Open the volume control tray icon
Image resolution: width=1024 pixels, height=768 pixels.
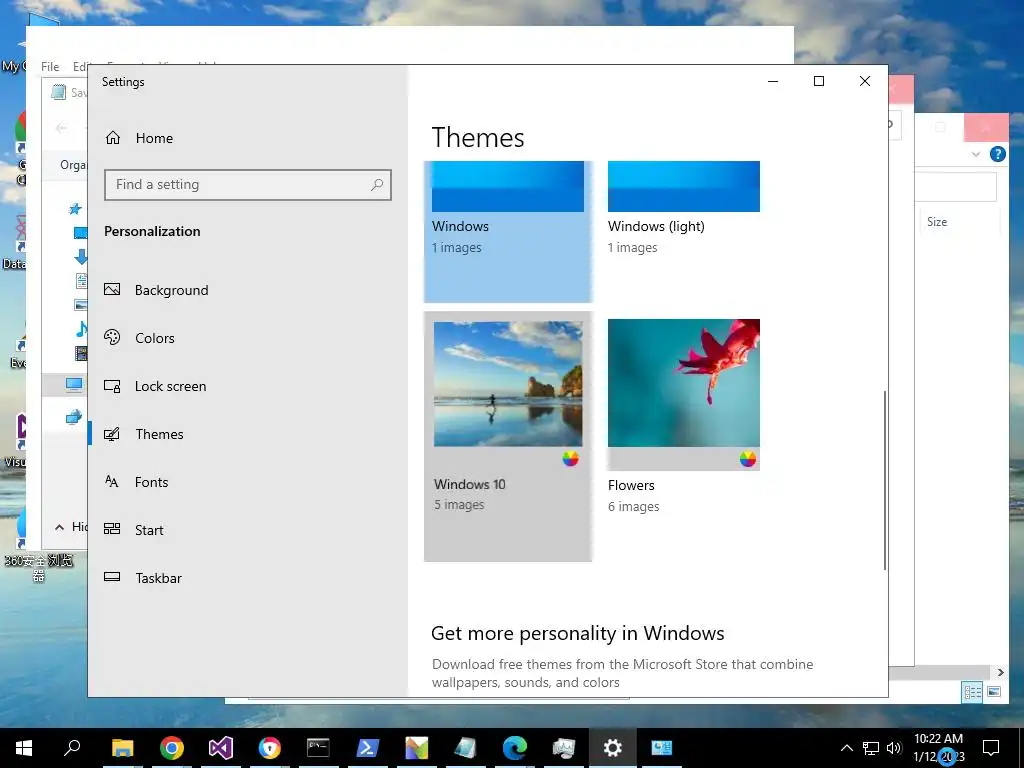894,748
